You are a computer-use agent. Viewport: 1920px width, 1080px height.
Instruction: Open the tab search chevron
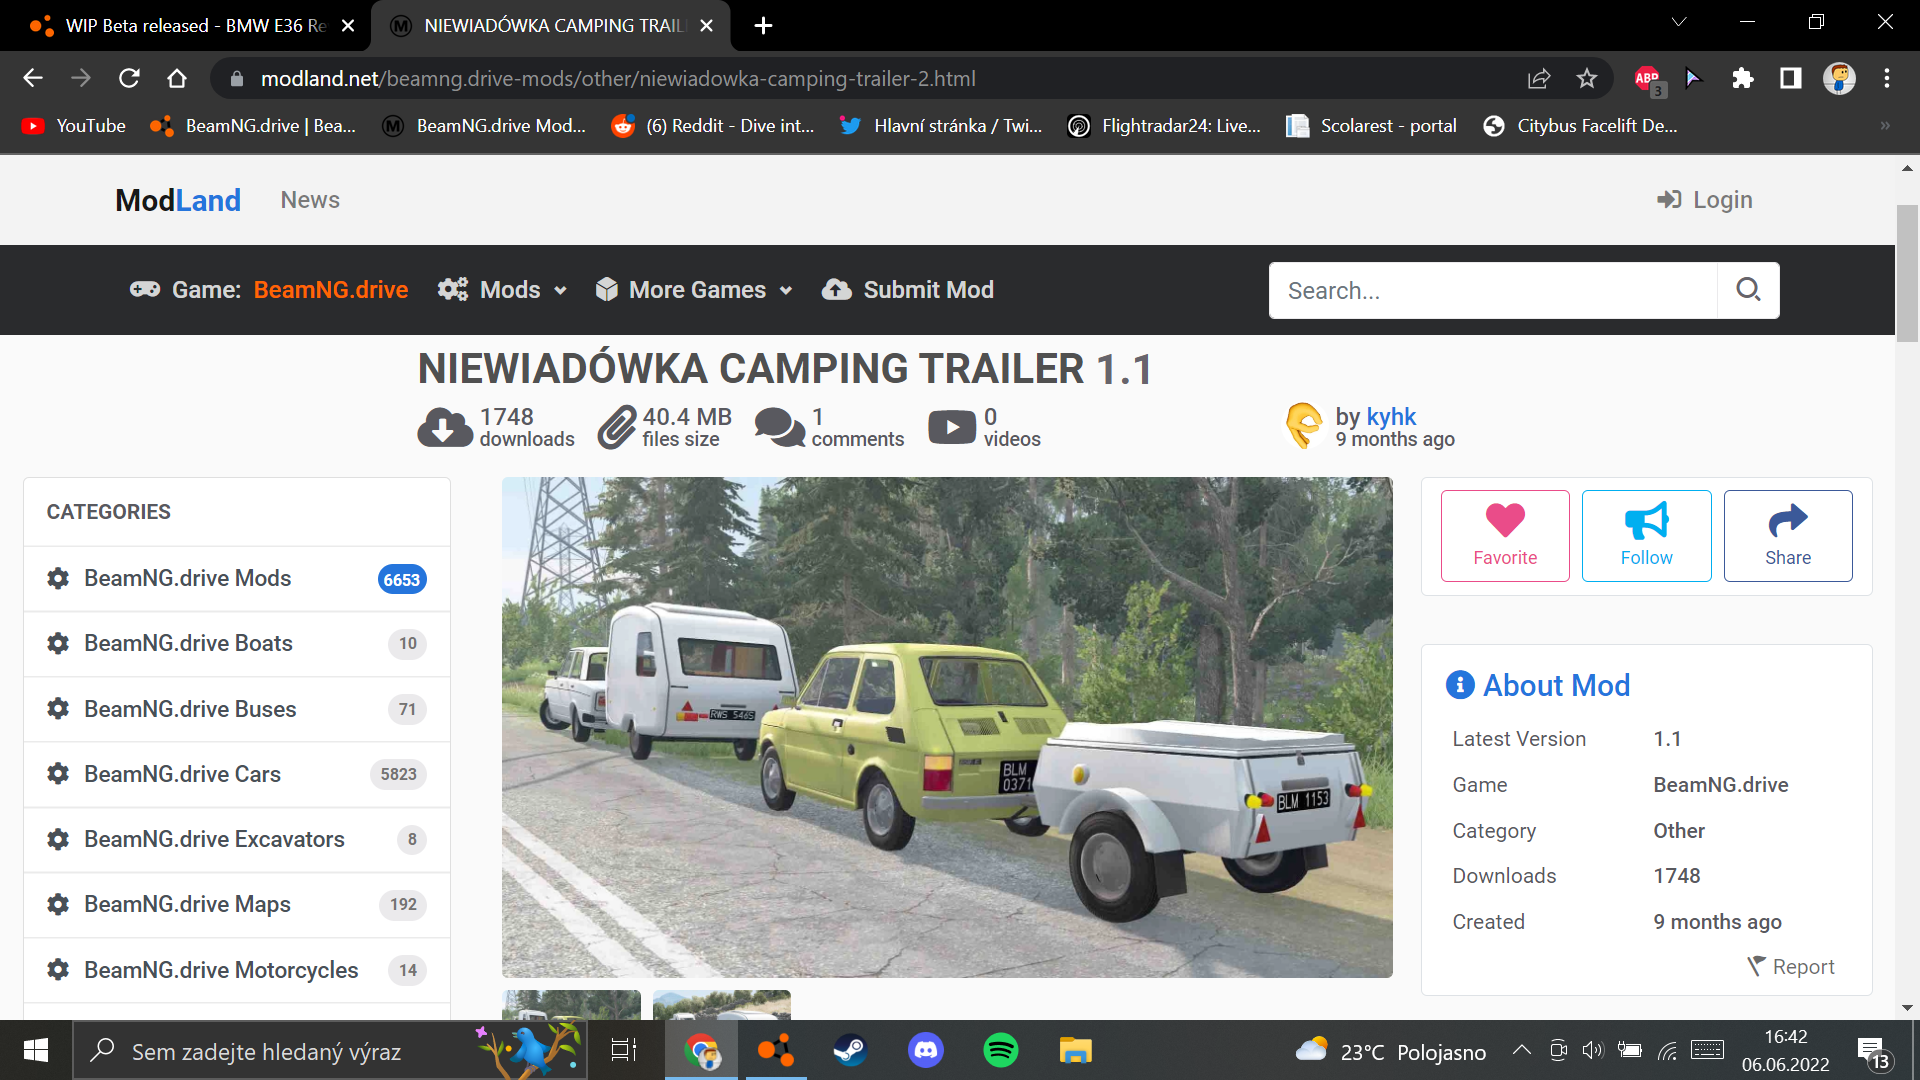[1679, 22]
